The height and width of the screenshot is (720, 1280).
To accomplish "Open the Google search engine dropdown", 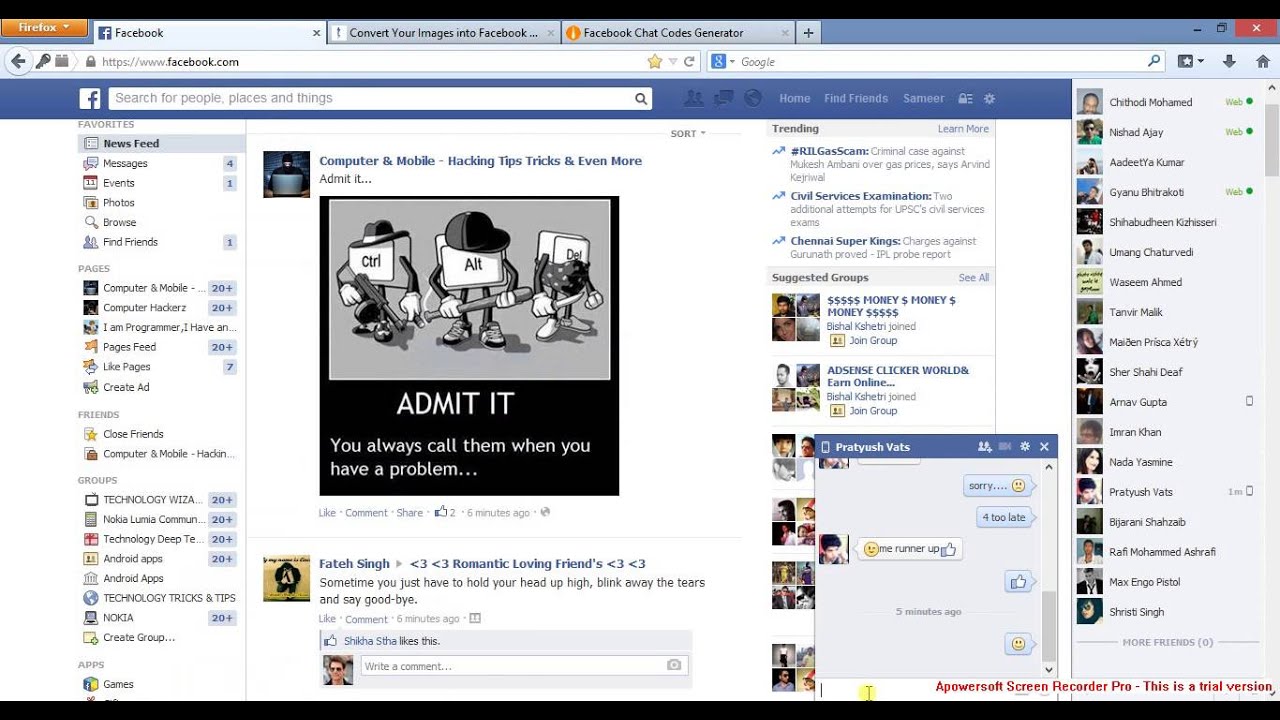I will (x=722, y=61).
